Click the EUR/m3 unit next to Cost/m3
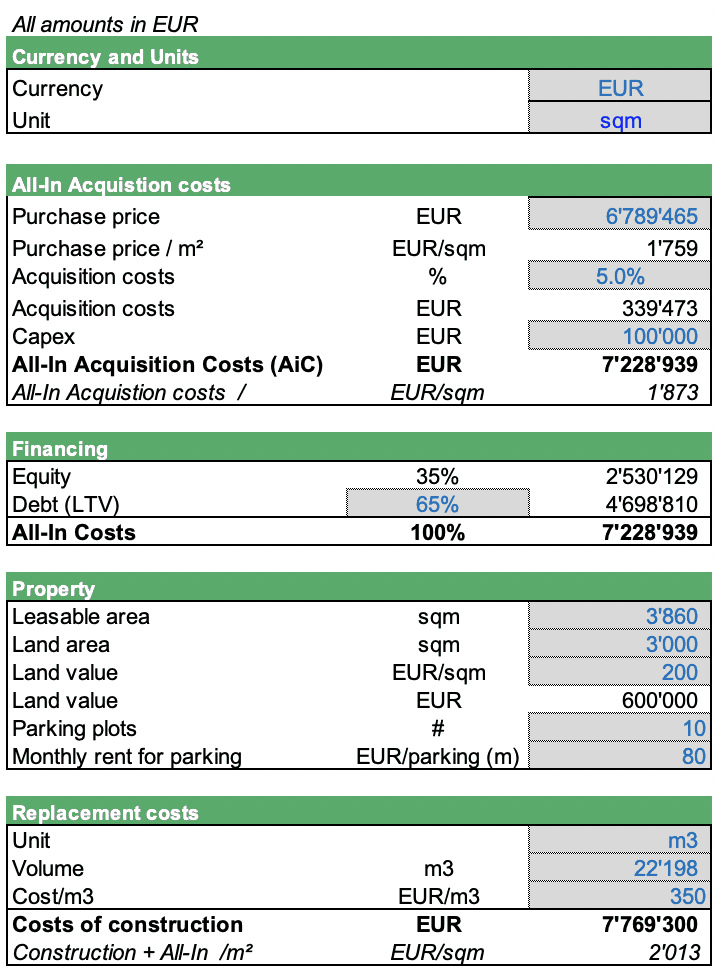714x970 pixels. (x=439, y=896)
